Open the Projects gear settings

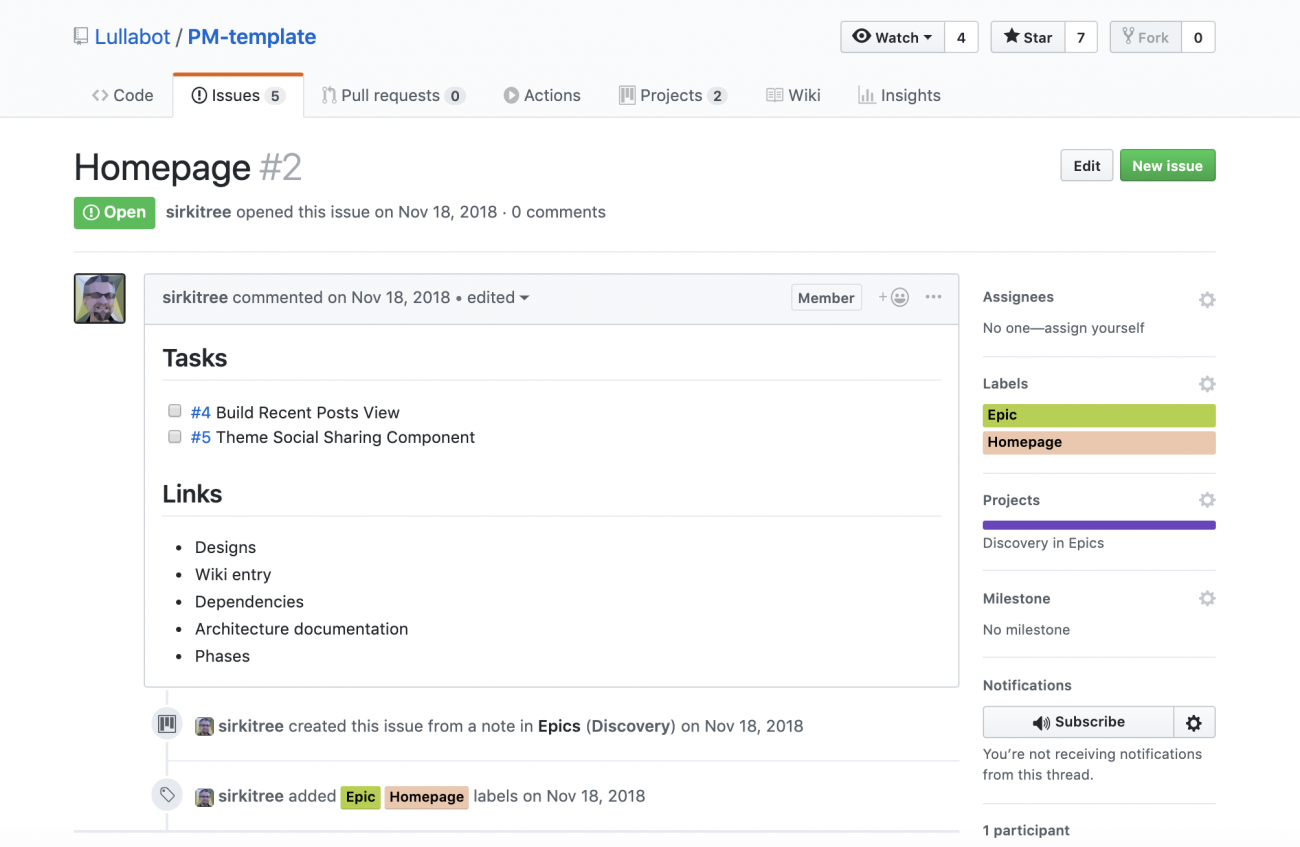pos(1207,500)
